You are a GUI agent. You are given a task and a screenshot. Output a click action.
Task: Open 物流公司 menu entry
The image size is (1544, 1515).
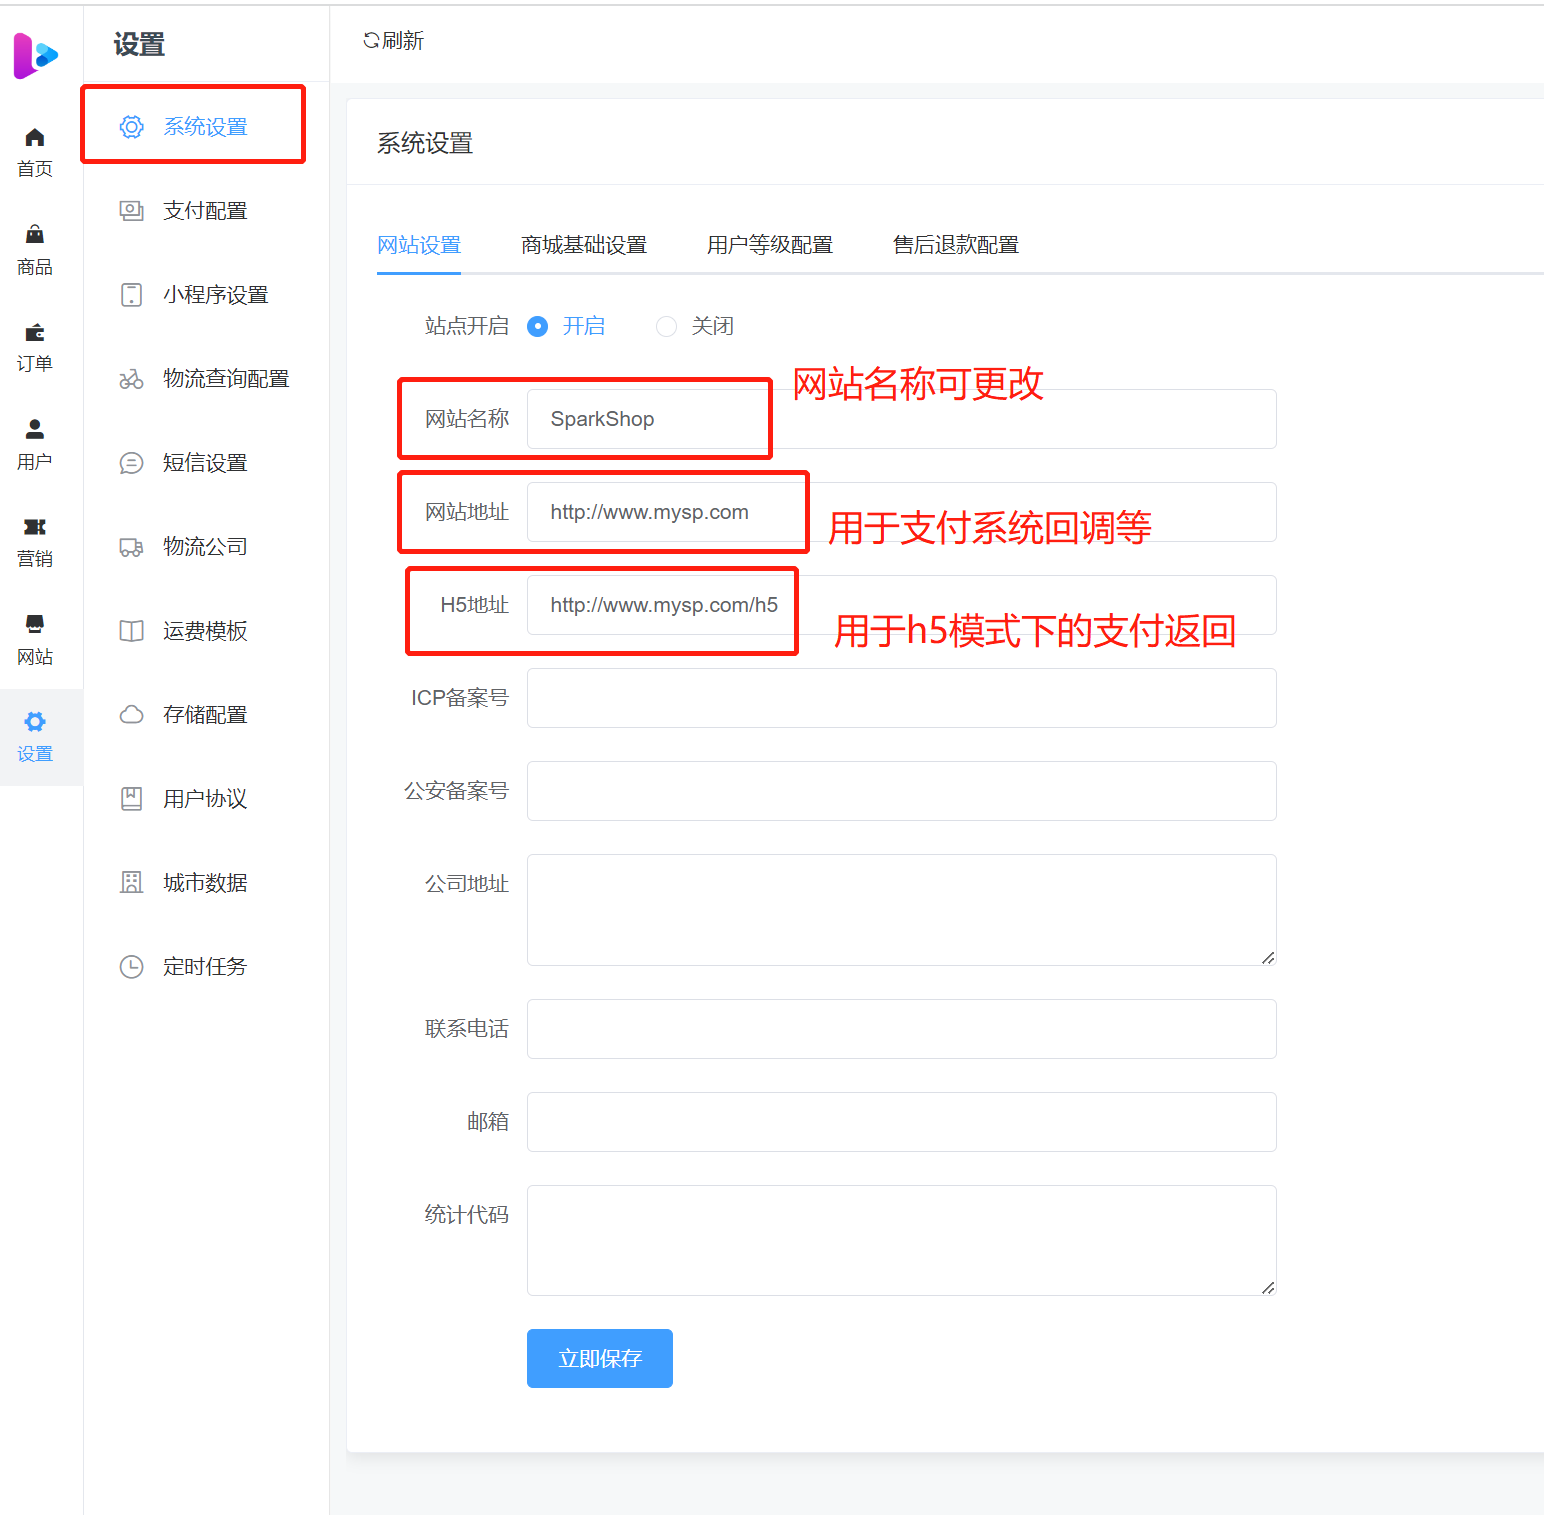[207, 547]
